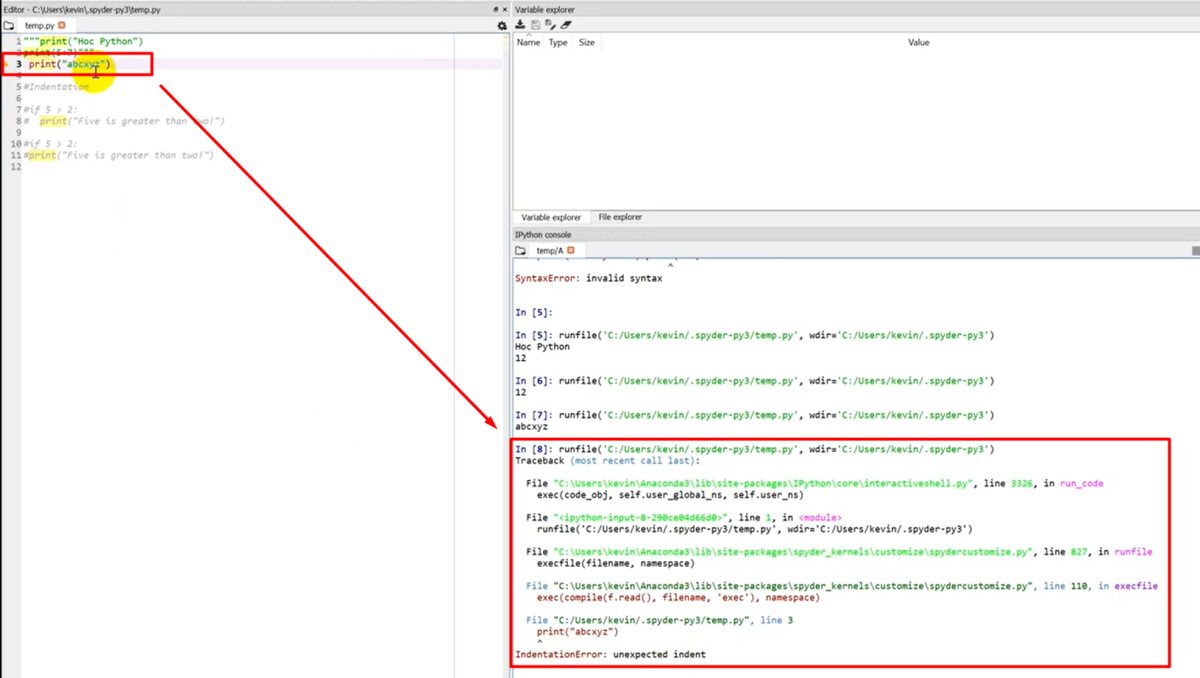Close the temp.py editor tab

62,25
